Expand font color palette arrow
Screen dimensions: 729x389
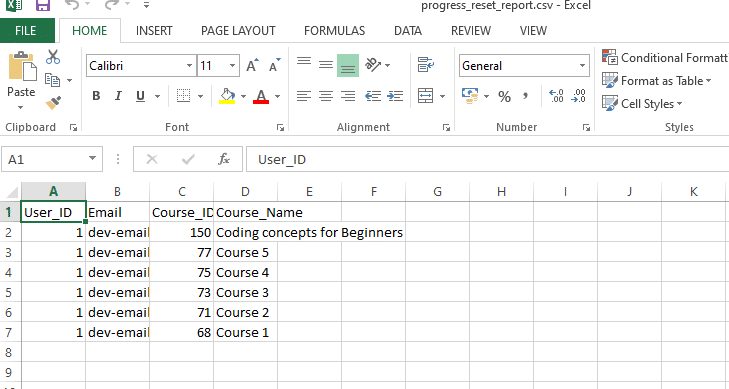(x=278, y=96)
